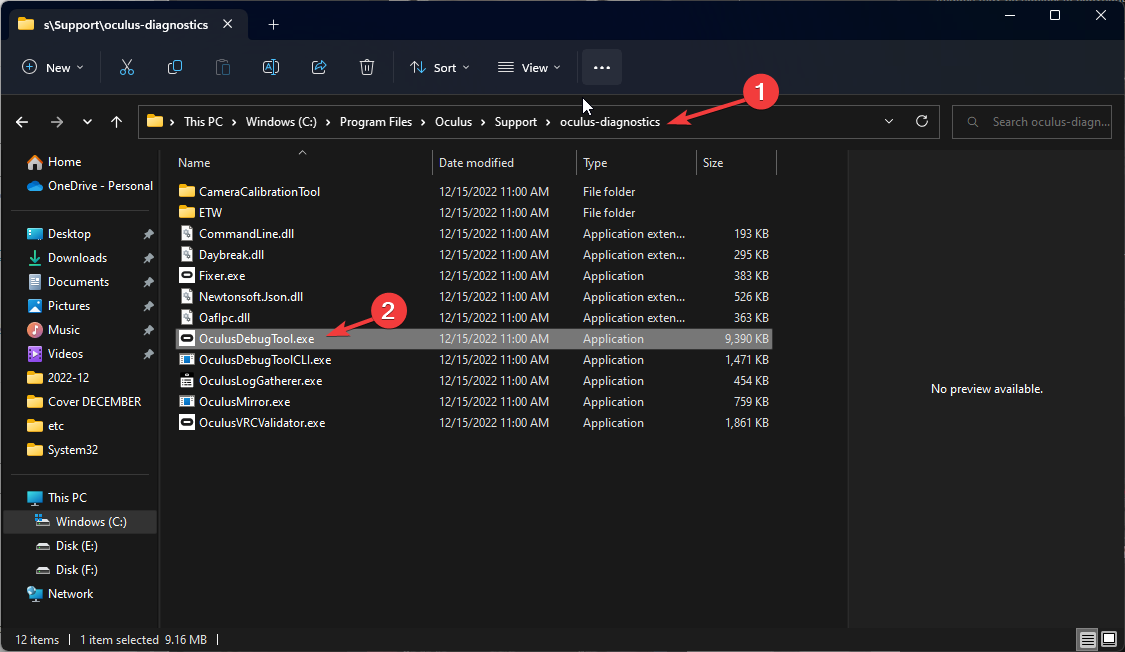The width and height of the screenshot is (1125, 652).
Task: Select the Daybreak.dll file icon
Action: click(187, 255)
